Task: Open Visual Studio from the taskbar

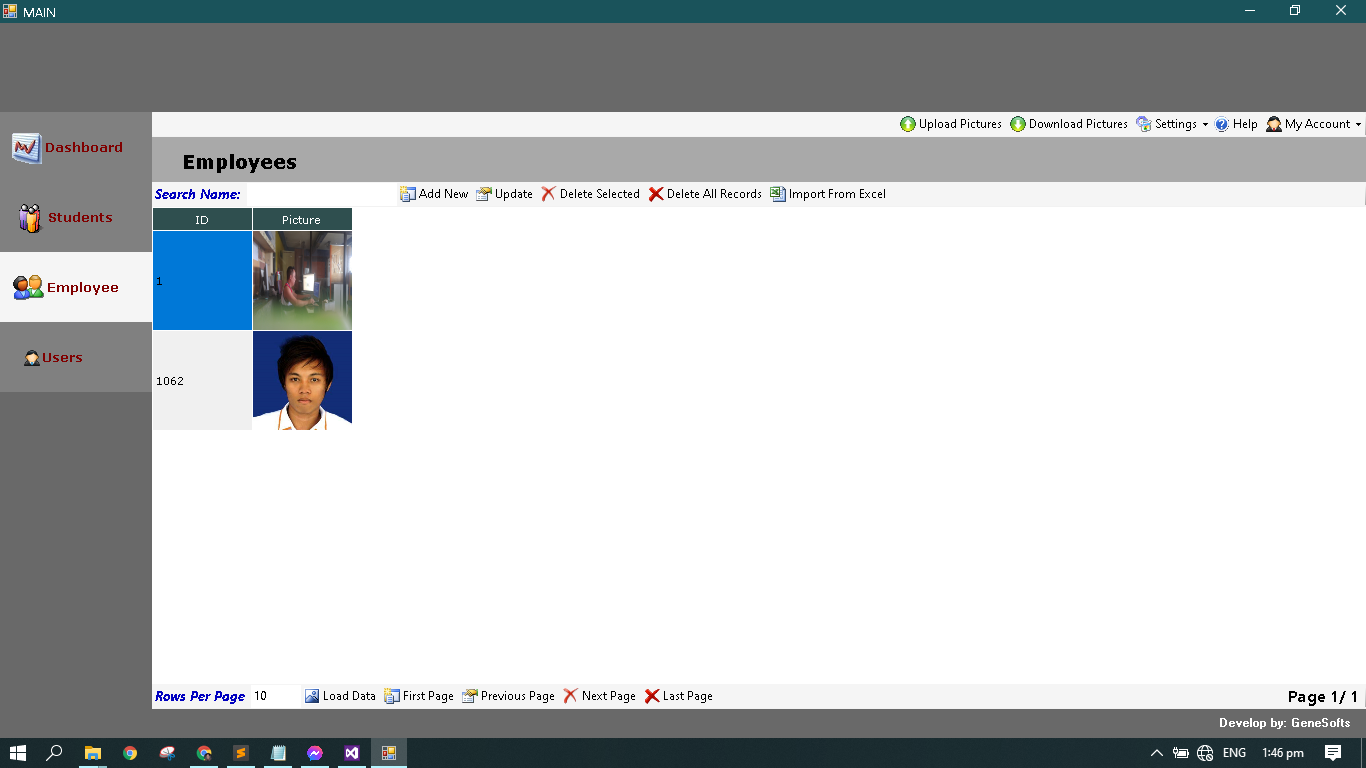Action: 352,753
